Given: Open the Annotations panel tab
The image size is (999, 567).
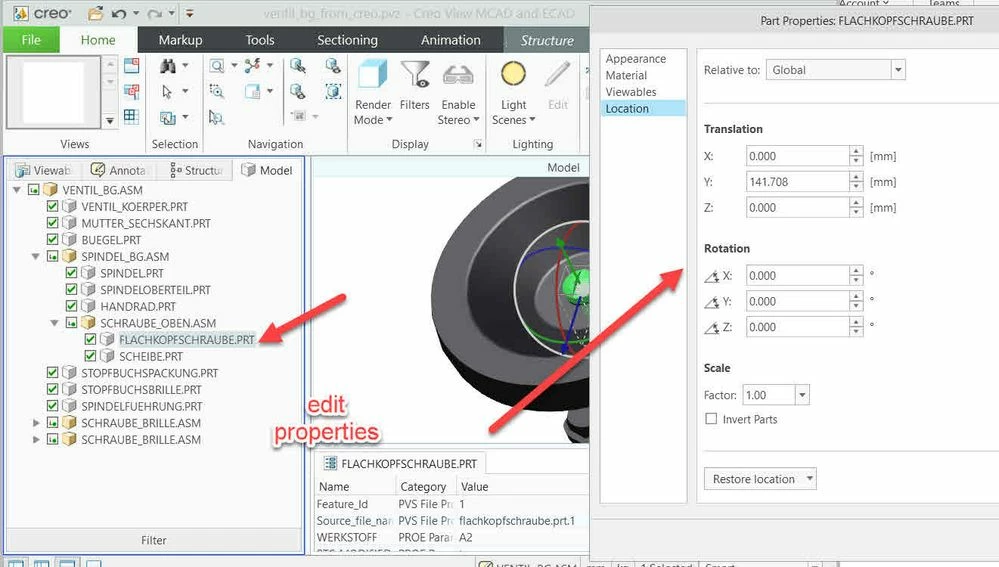Looking at the screenshot, I should point(119,170).
